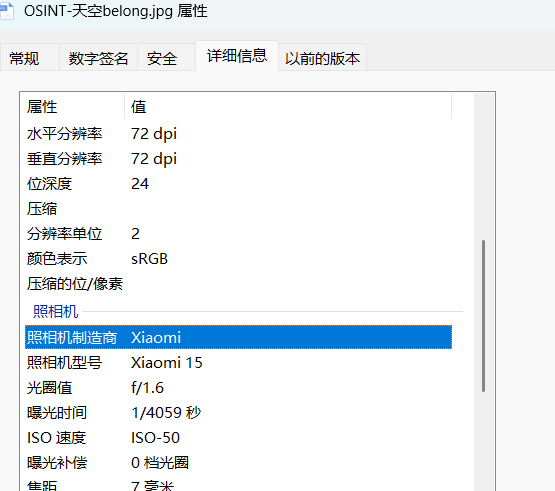Select the 曝光时间 row

click(238, 413)
